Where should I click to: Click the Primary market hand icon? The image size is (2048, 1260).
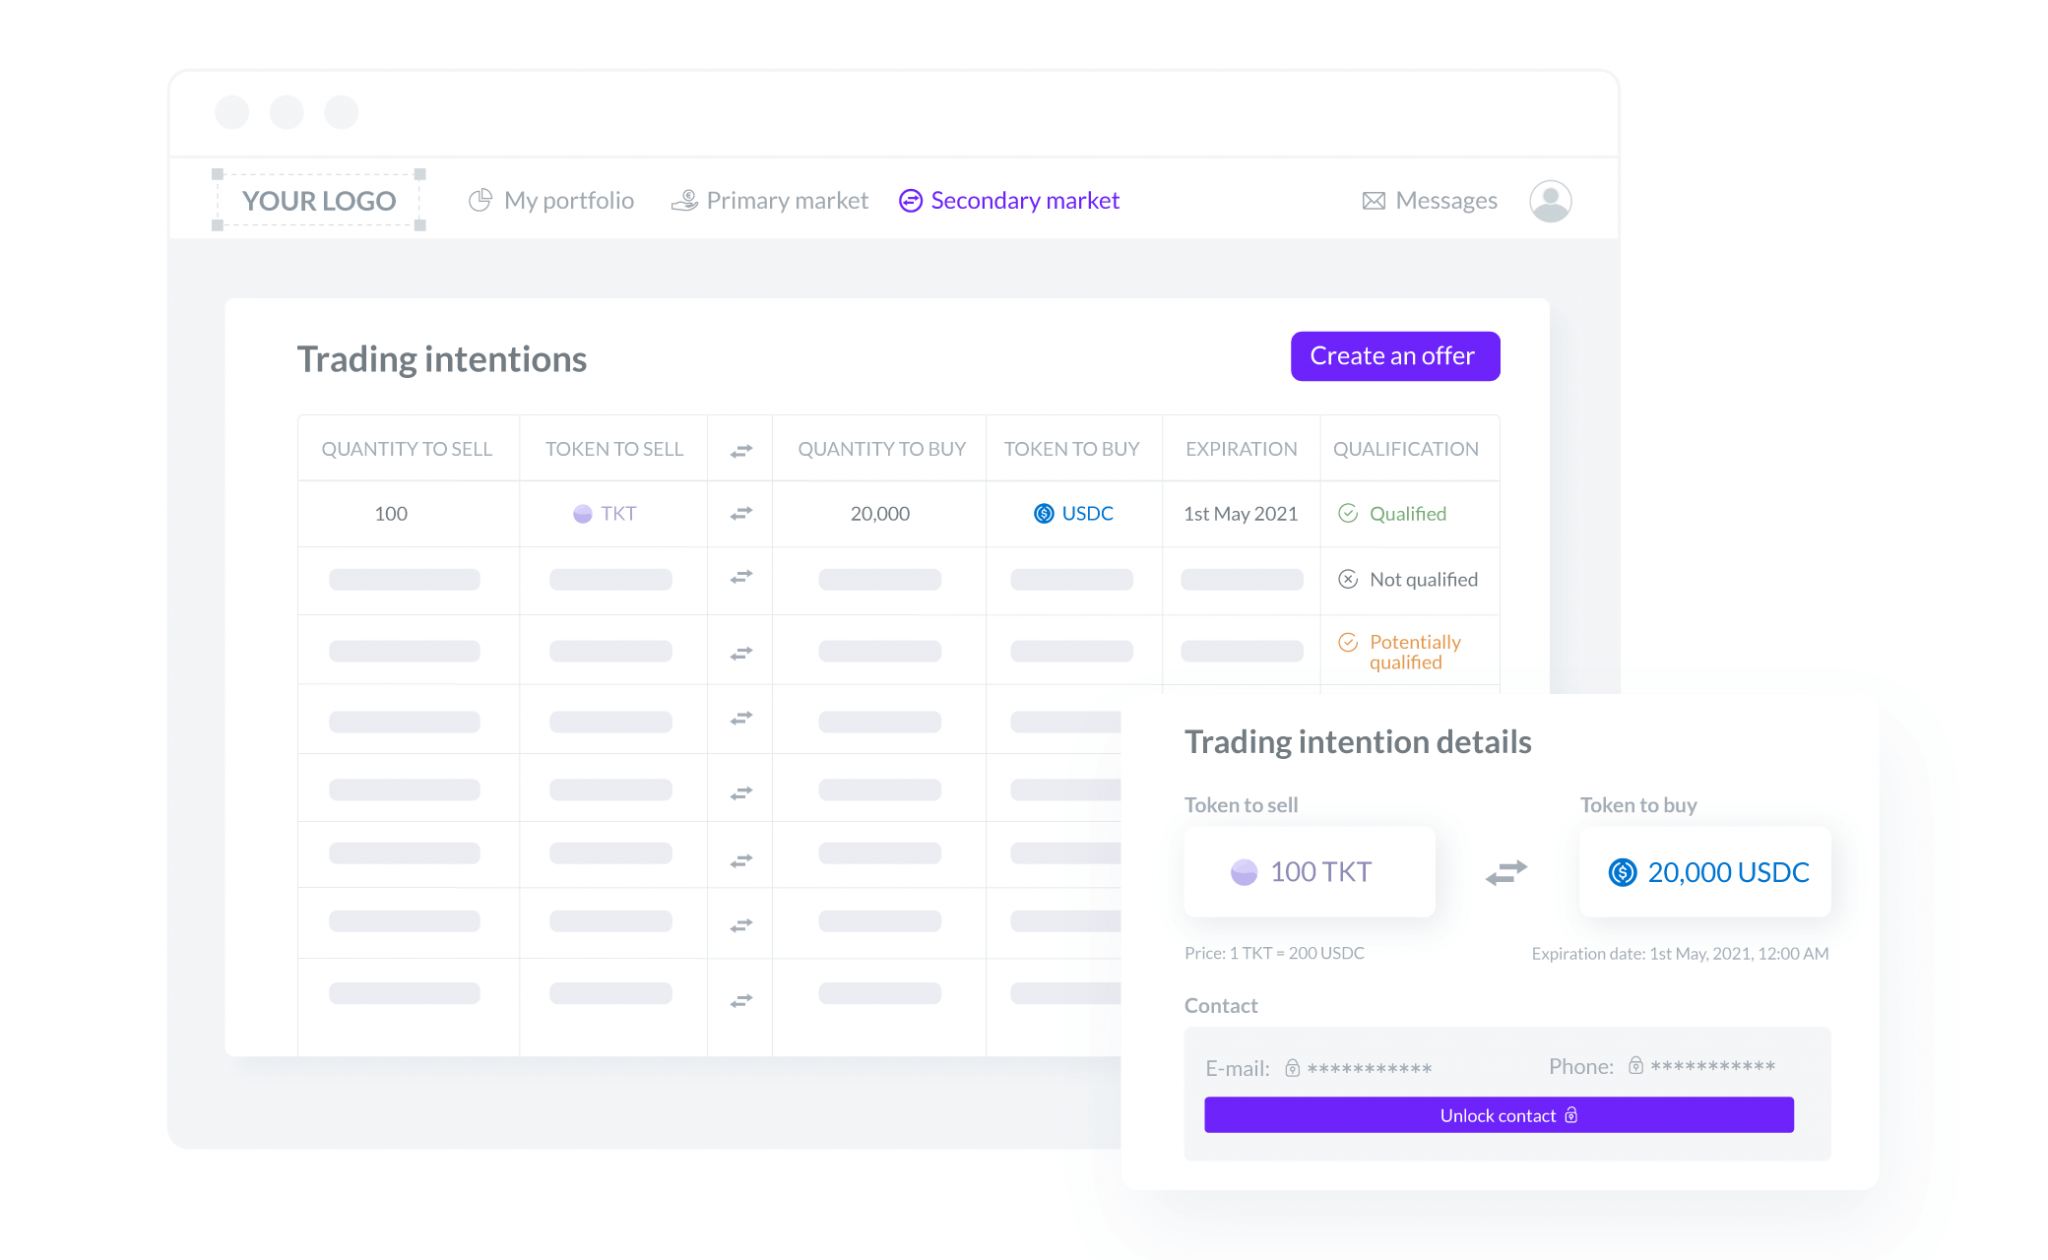(x=684, y=201)
